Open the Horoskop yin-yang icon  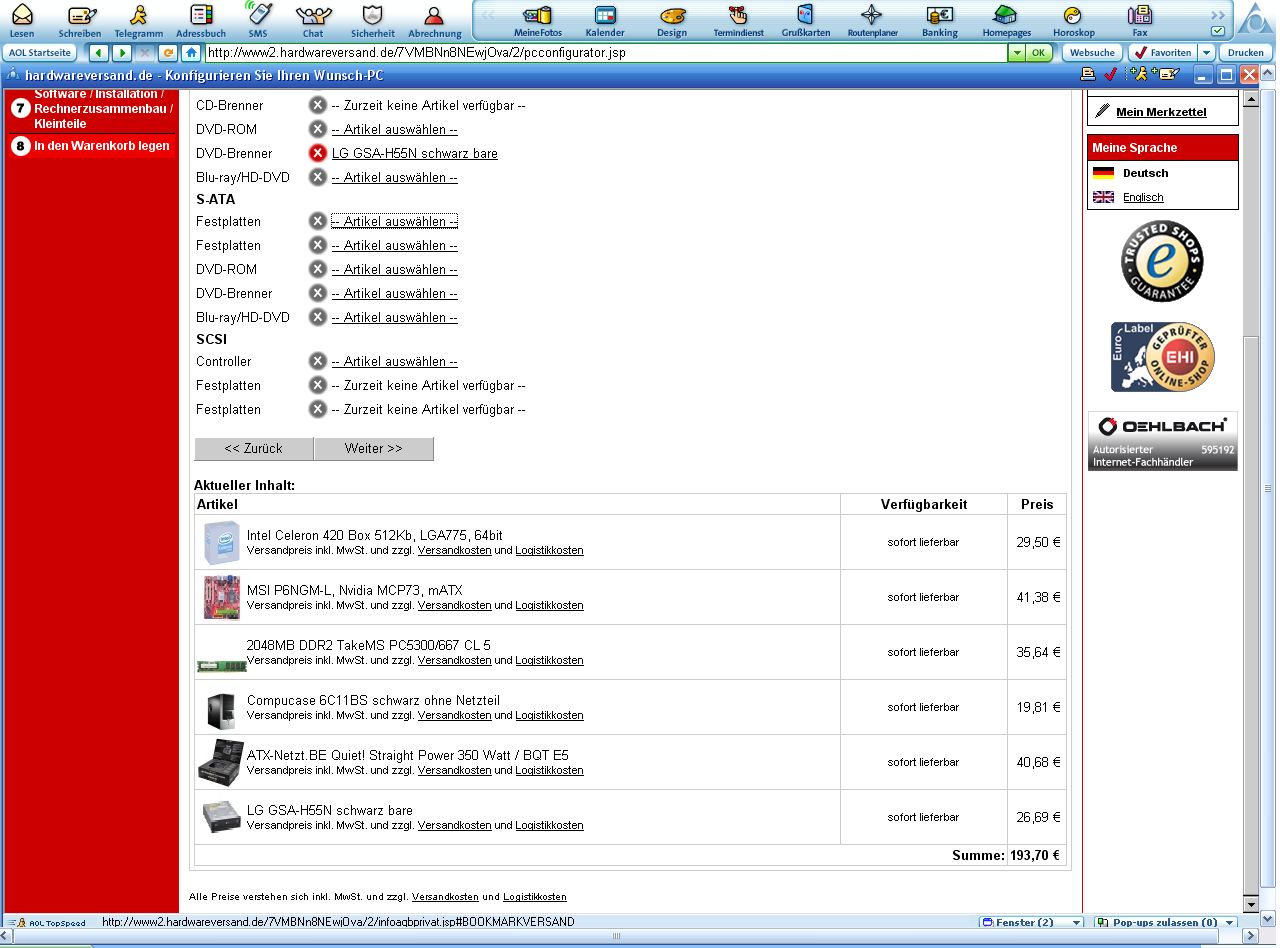click(1073, 19)
